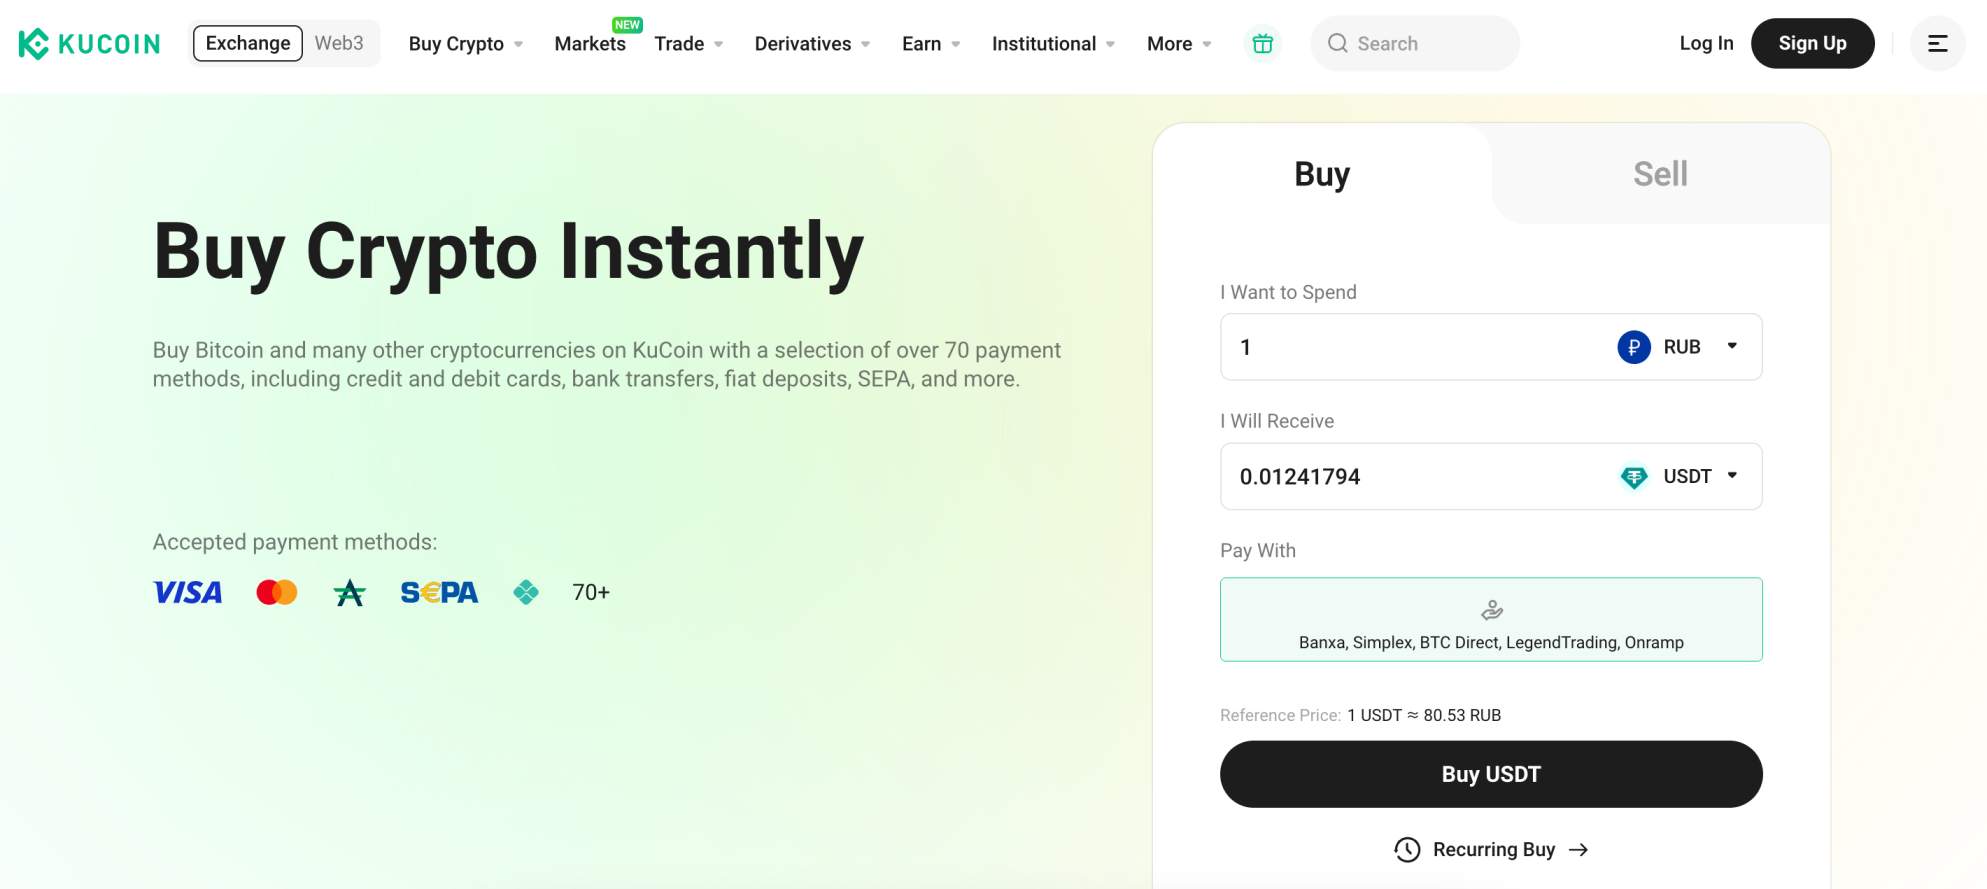Click the RUB ruble currency icon
Viewport: 1987px width, 889px height.
pos(1633,347)
